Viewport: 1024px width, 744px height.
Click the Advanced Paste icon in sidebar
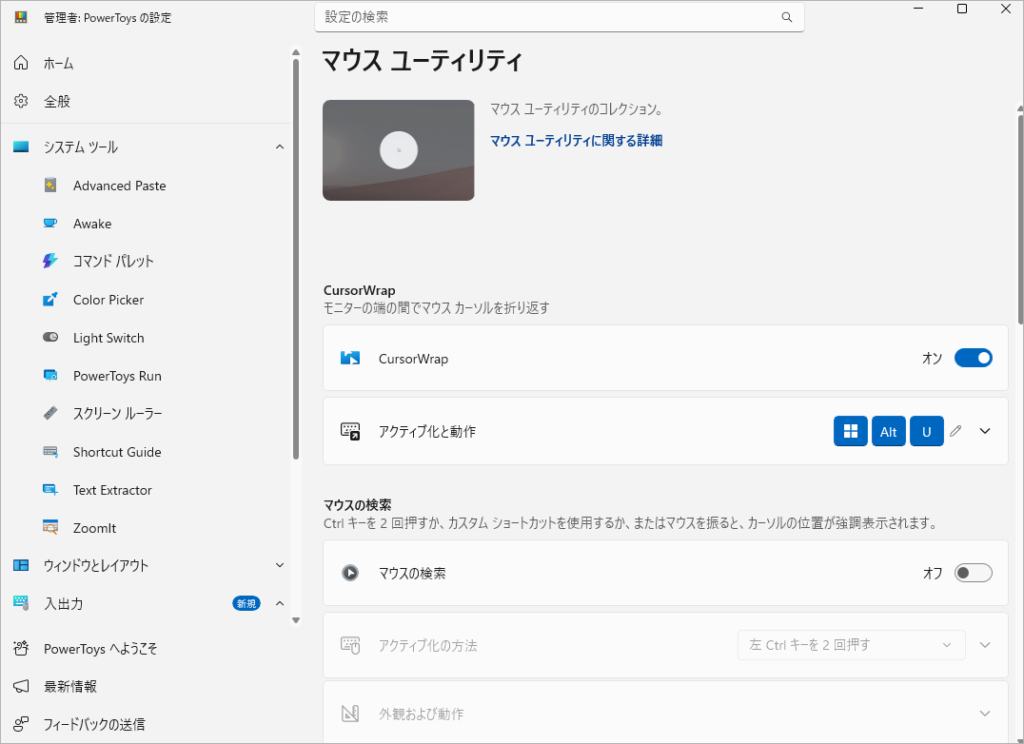(51, 186)
